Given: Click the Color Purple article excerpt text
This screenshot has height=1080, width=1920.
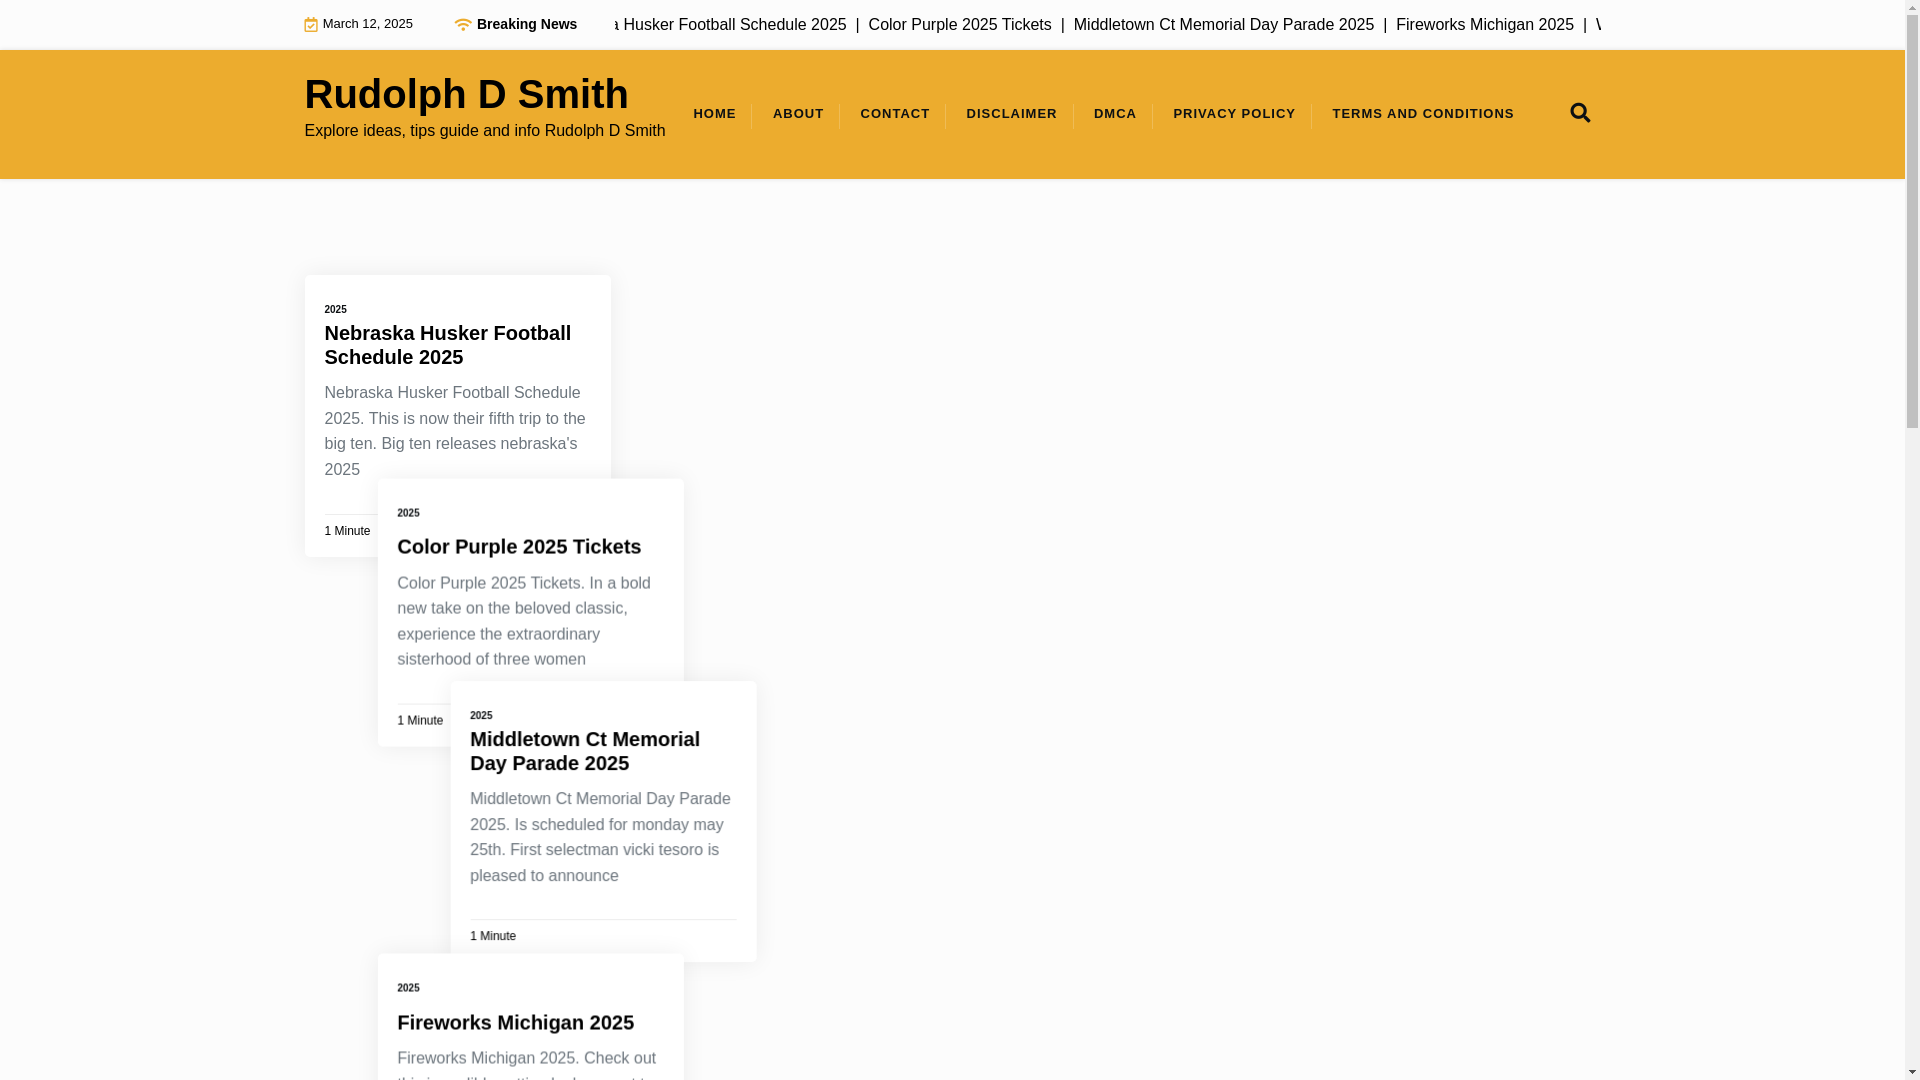Looking at the screenshot, I should [x=524, y=621].
